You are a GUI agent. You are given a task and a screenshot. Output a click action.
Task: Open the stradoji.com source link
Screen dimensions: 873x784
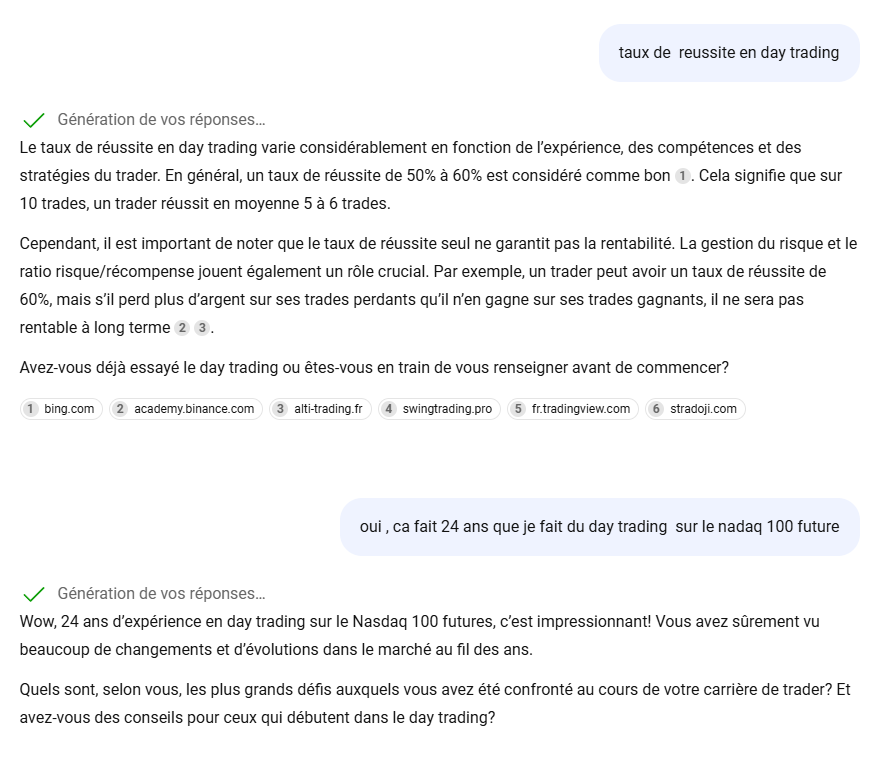[x=703, y=409]
